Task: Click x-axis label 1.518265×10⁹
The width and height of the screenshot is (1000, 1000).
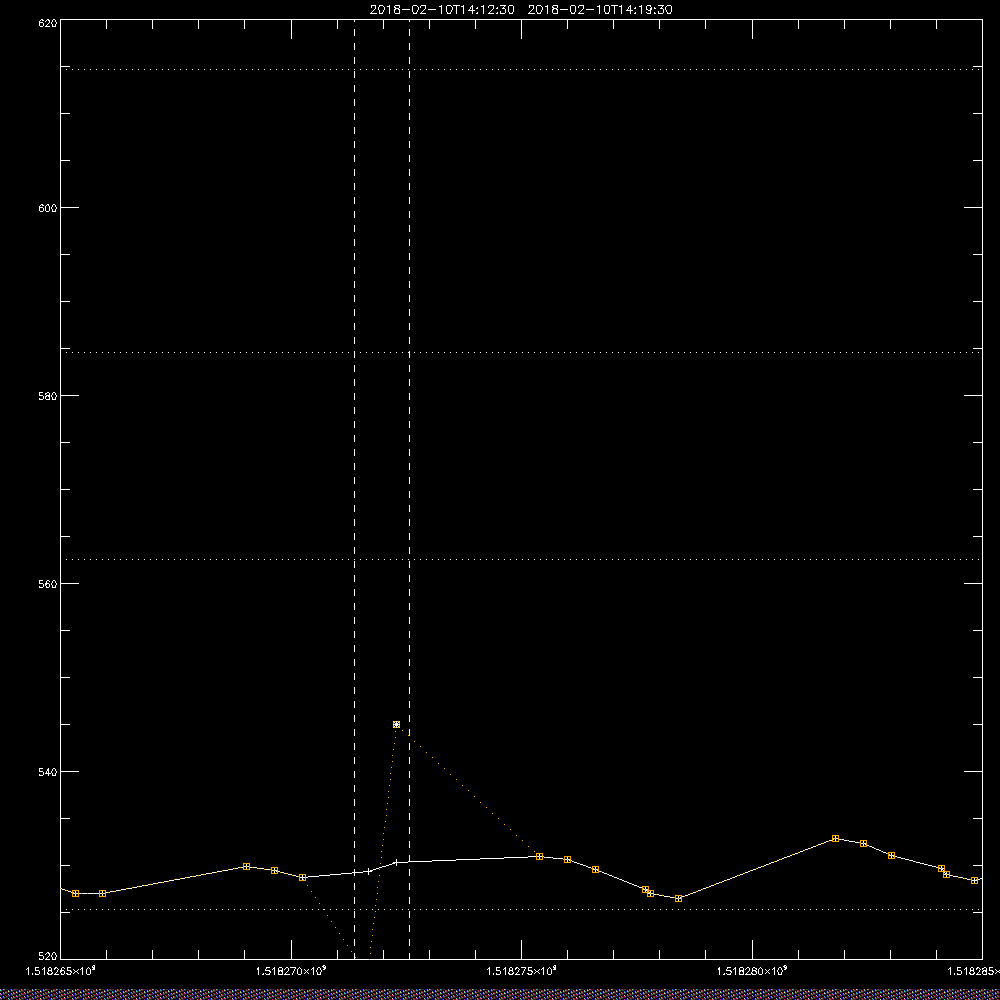Action: point(61,971)
